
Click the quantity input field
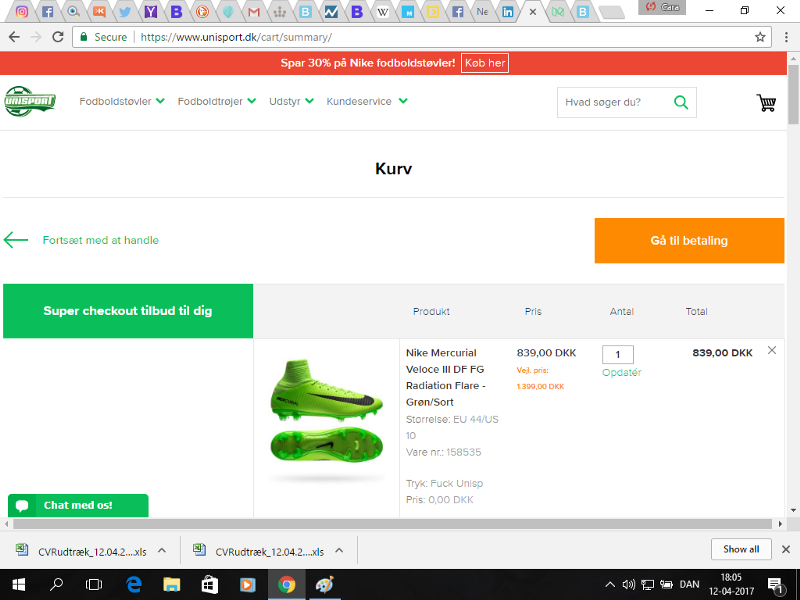click(x=618, y=354)
